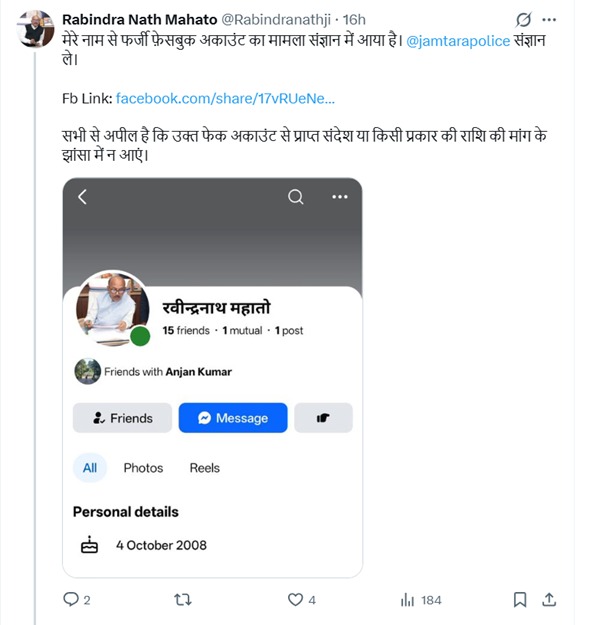
Task: Open the facebook.com share link
Action: [225, 98]
